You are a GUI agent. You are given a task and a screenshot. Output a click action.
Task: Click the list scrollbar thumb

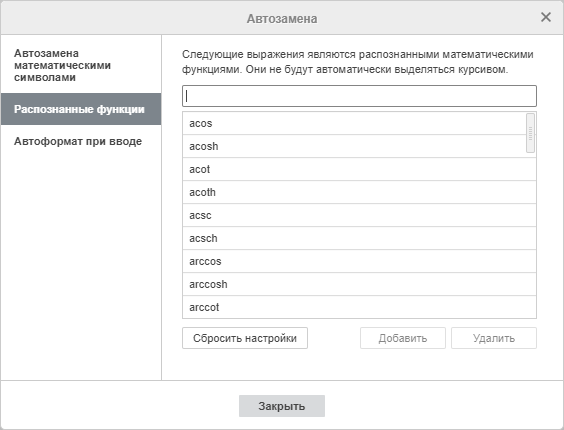[530, 133]
